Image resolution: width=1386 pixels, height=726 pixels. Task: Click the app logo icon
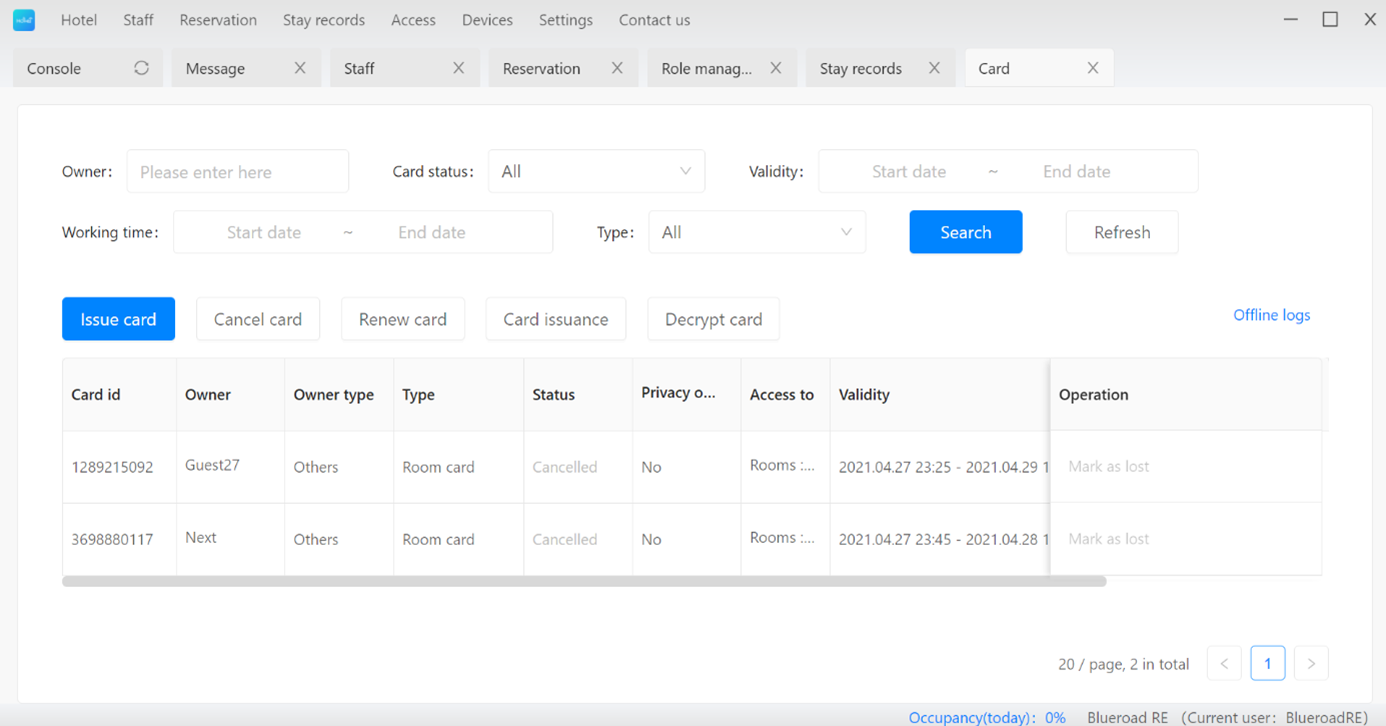click(24, 20)
